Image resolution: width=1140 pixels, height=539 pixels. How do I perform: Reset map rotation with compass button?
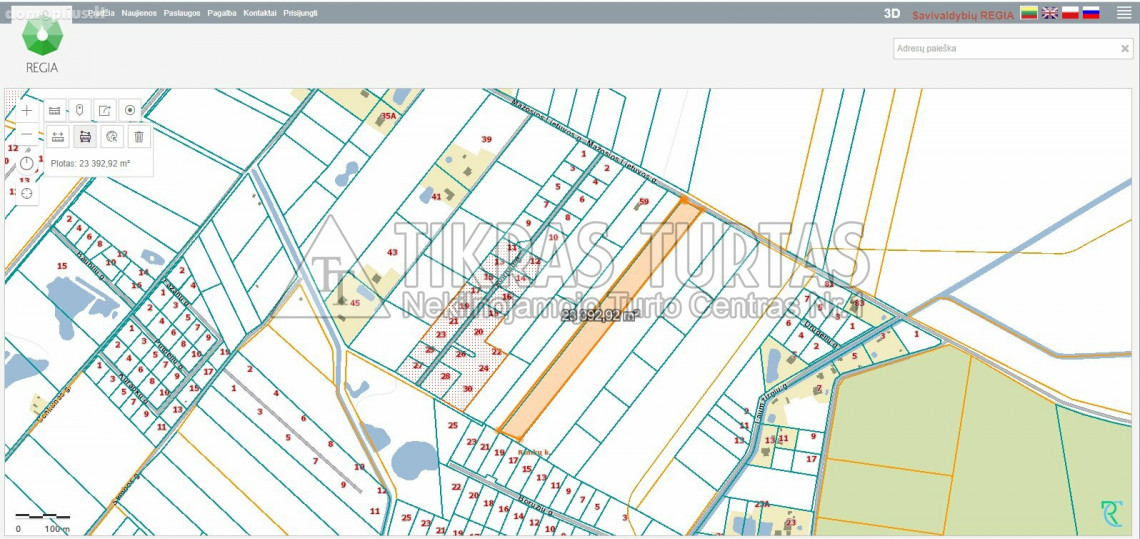click(x=27, y=164)
